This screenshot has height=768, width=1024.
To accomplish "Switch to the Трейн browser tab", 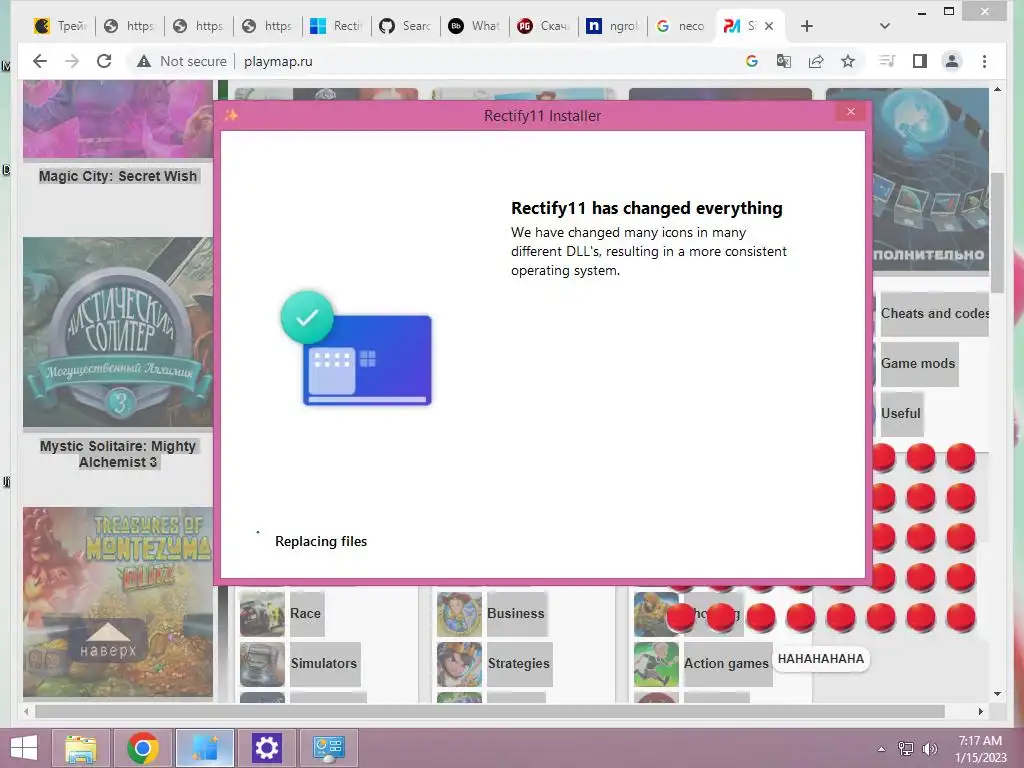I will click(x=60, y=26).
